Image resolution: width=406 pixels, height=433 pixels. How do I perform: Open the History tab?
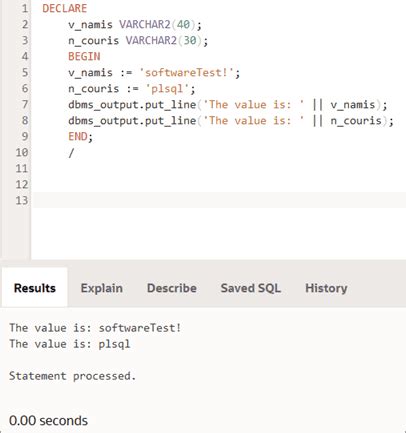coord(326,288)
